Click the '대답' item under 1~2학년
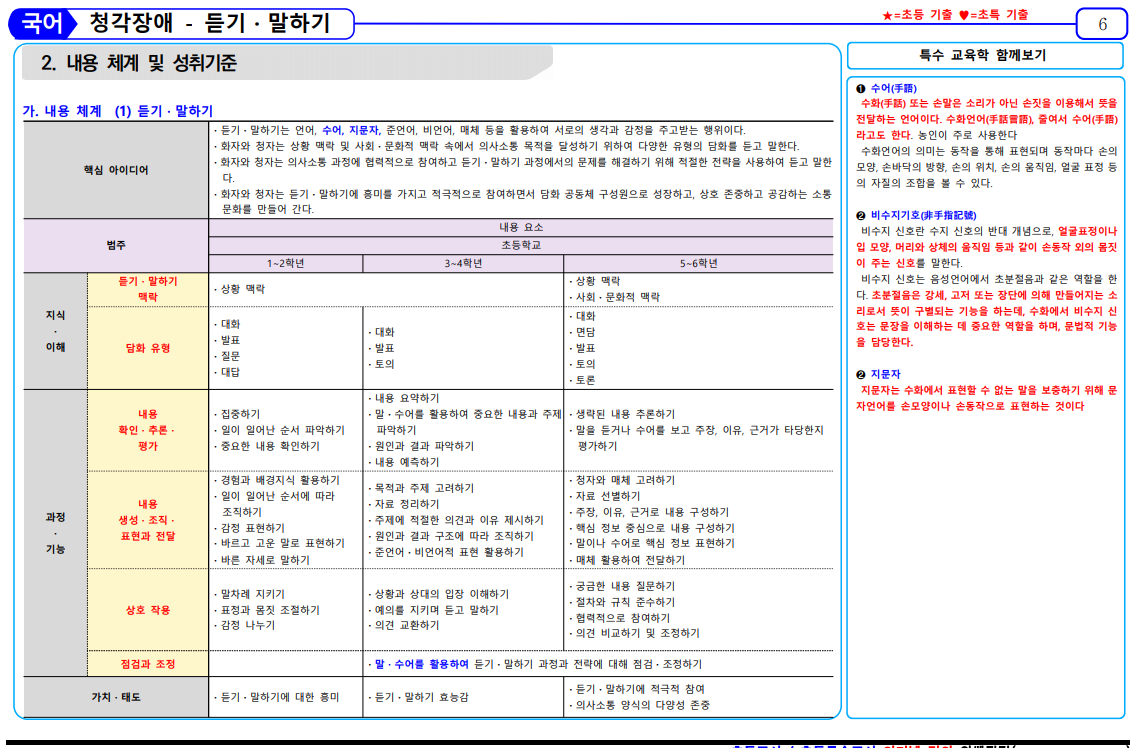Screen dimensions: 1135x748 point(230,372)
